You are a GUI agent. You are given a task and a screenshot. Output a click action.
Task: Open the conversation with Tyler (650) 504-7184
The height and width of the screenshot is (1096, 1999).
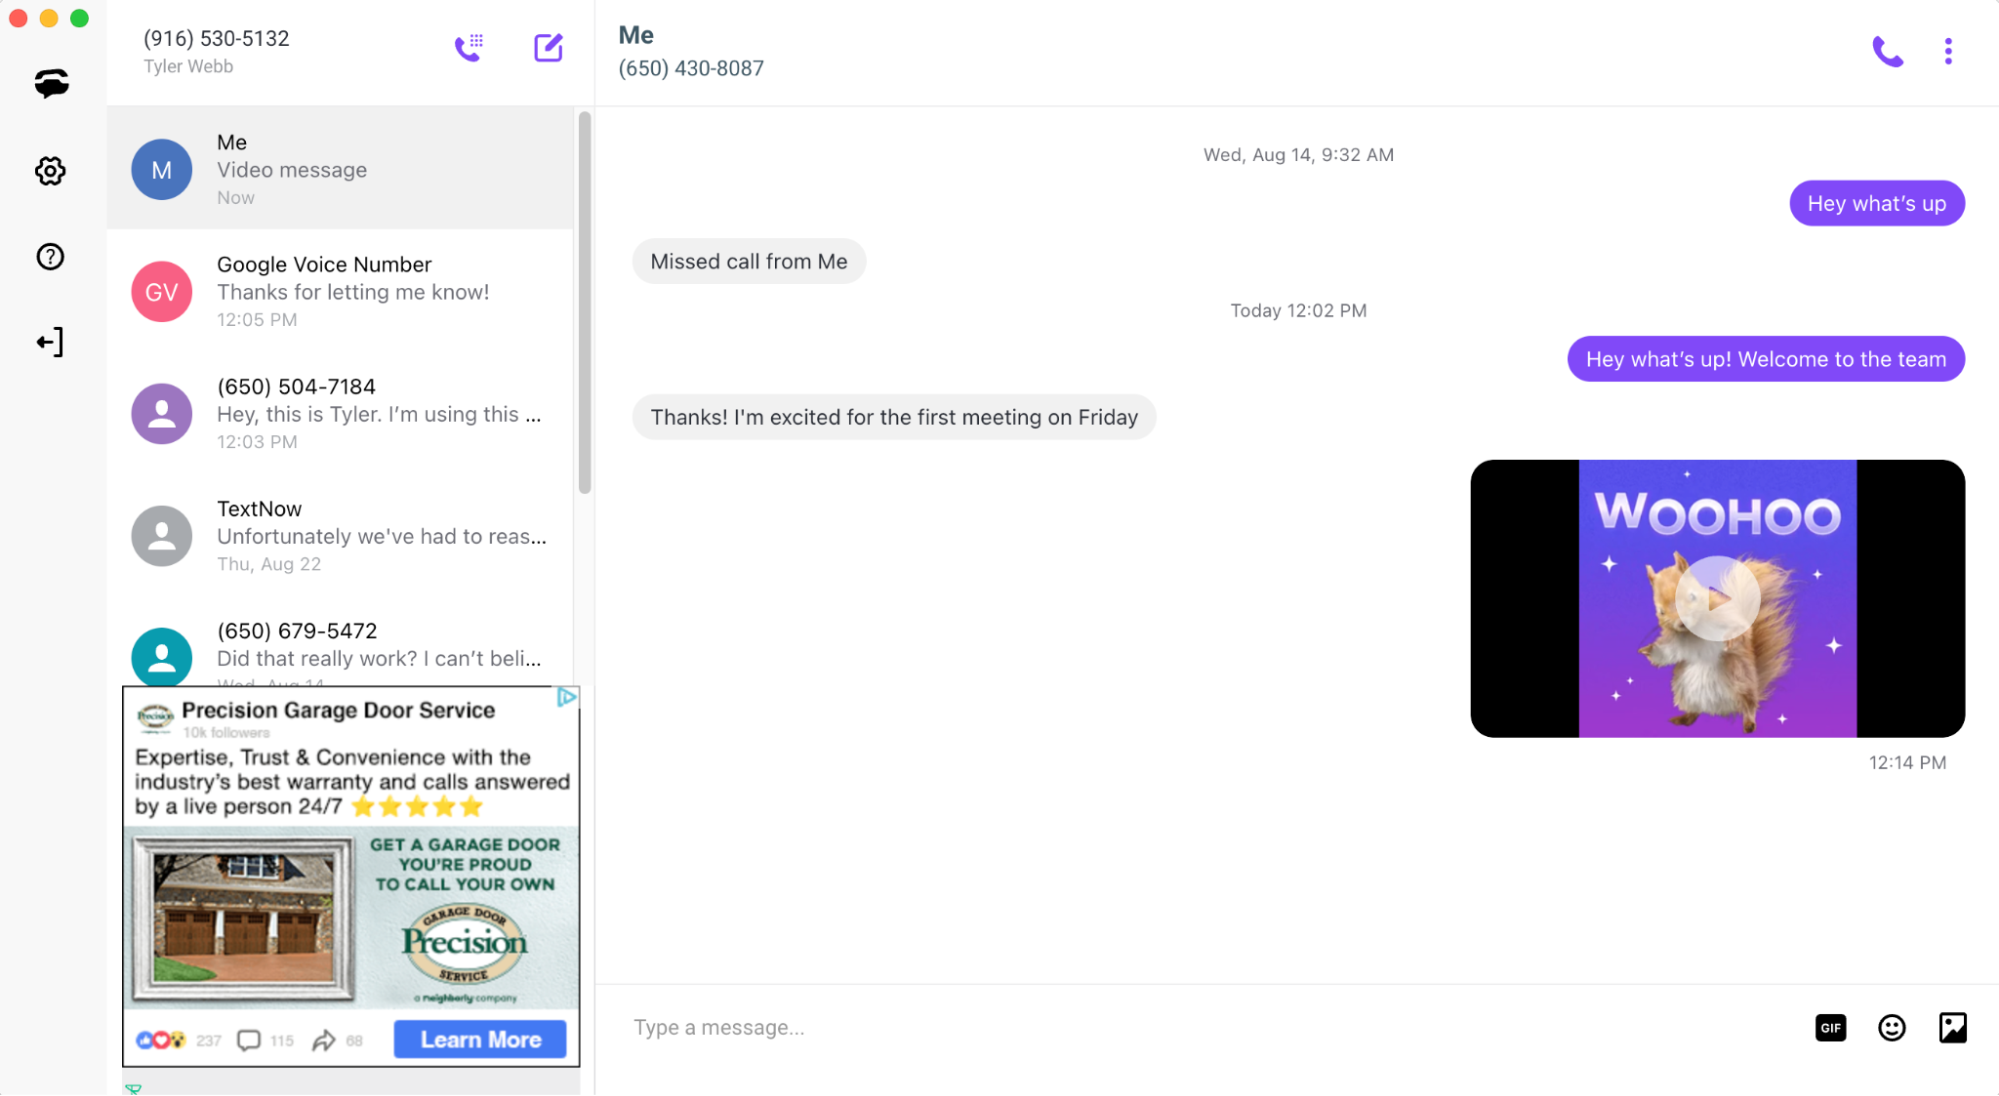click(x=340, y=413)
